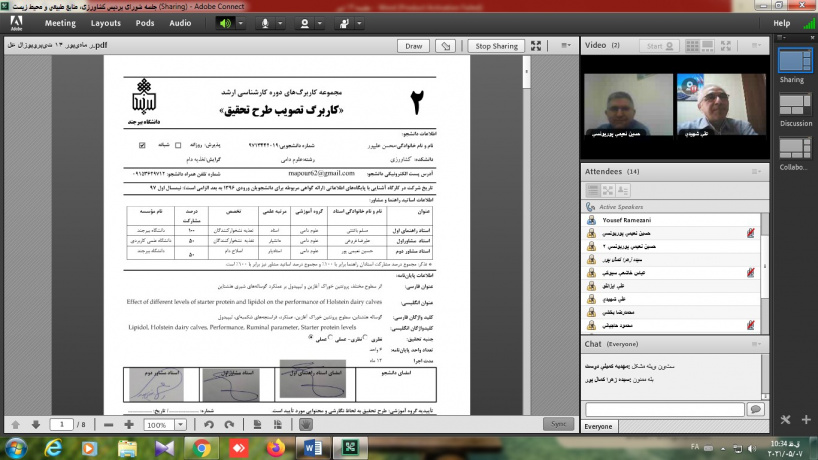
Task: Toggle the speaker audio icon
Action: coord(226,23)
